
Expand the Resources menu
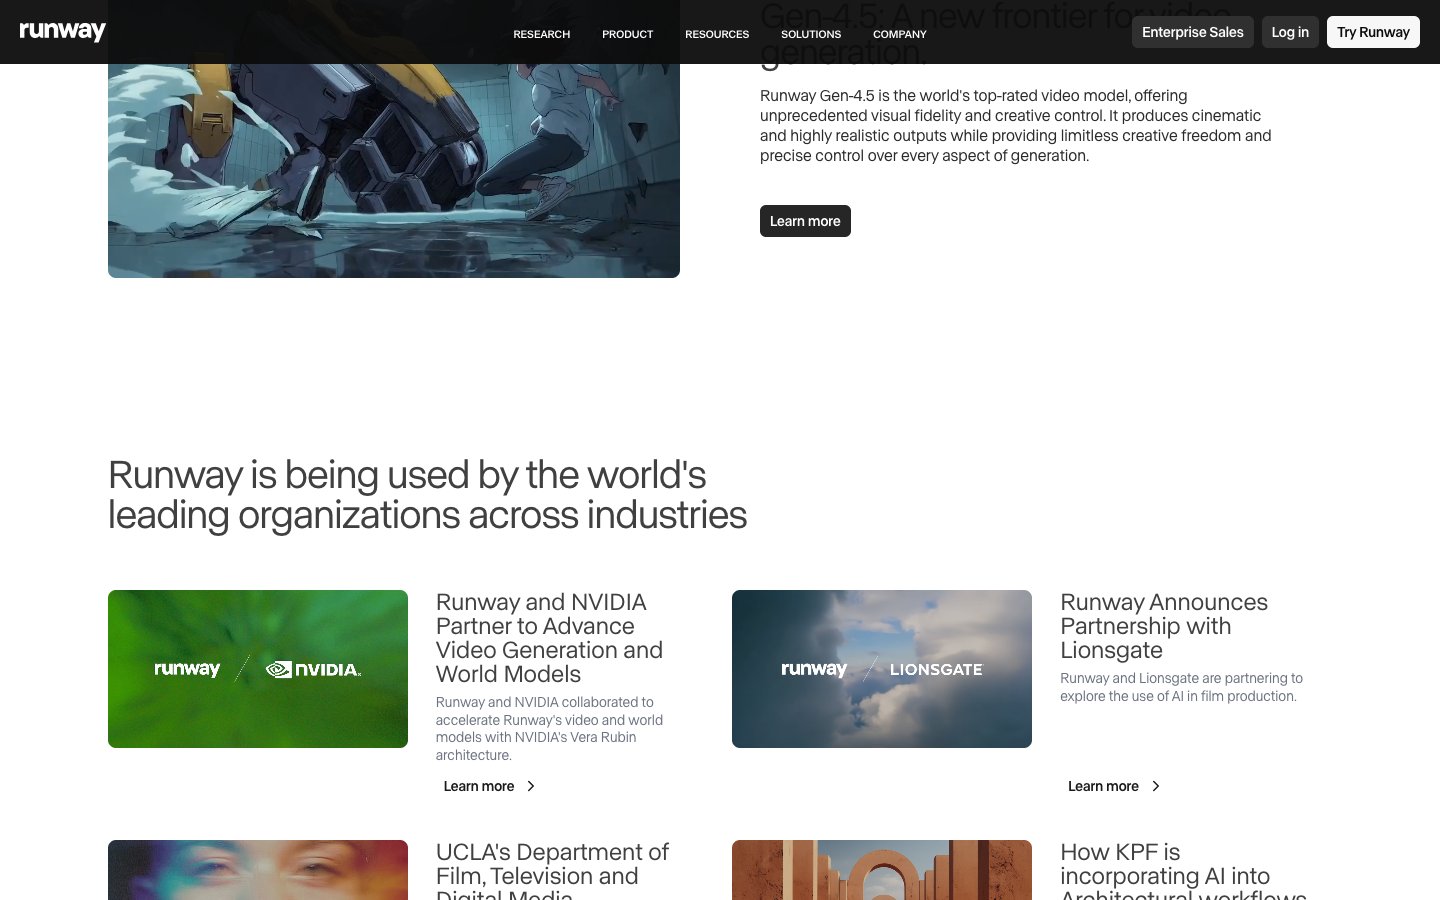pos(716,34)
